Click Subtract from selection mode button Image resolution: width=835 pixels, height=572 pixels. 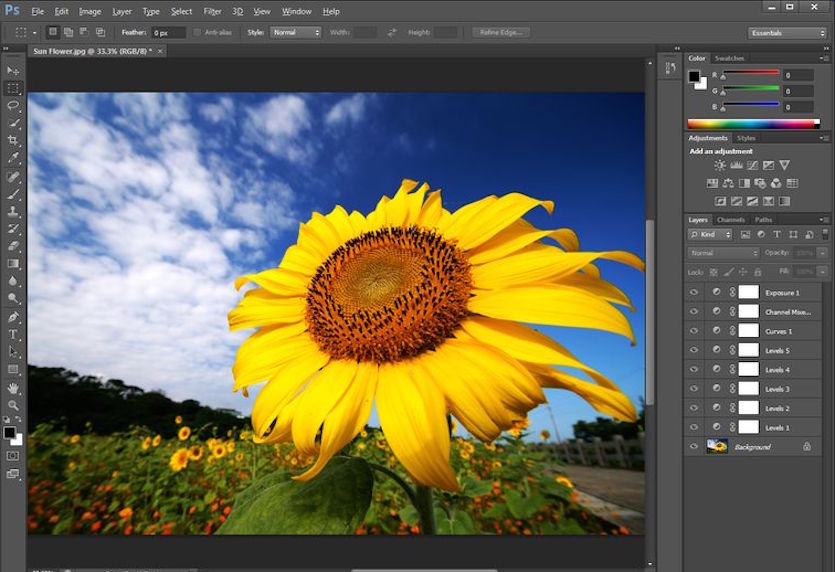[x=84, y=32]
